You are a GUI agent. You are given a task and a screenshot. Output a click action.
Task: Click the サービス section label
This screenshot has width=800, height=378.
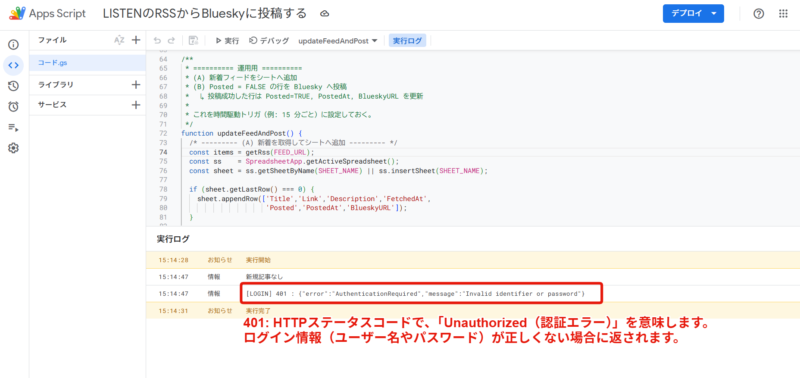tap(52, 105)
